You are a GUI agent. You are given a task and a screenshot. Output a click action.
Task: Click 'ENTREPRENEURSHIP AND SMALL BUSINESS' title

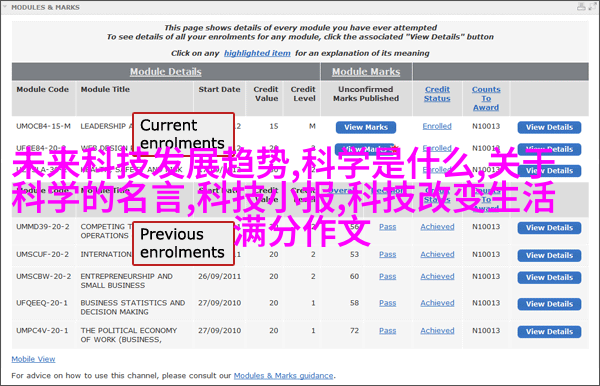pyautogui.click(x=127, y=281)
